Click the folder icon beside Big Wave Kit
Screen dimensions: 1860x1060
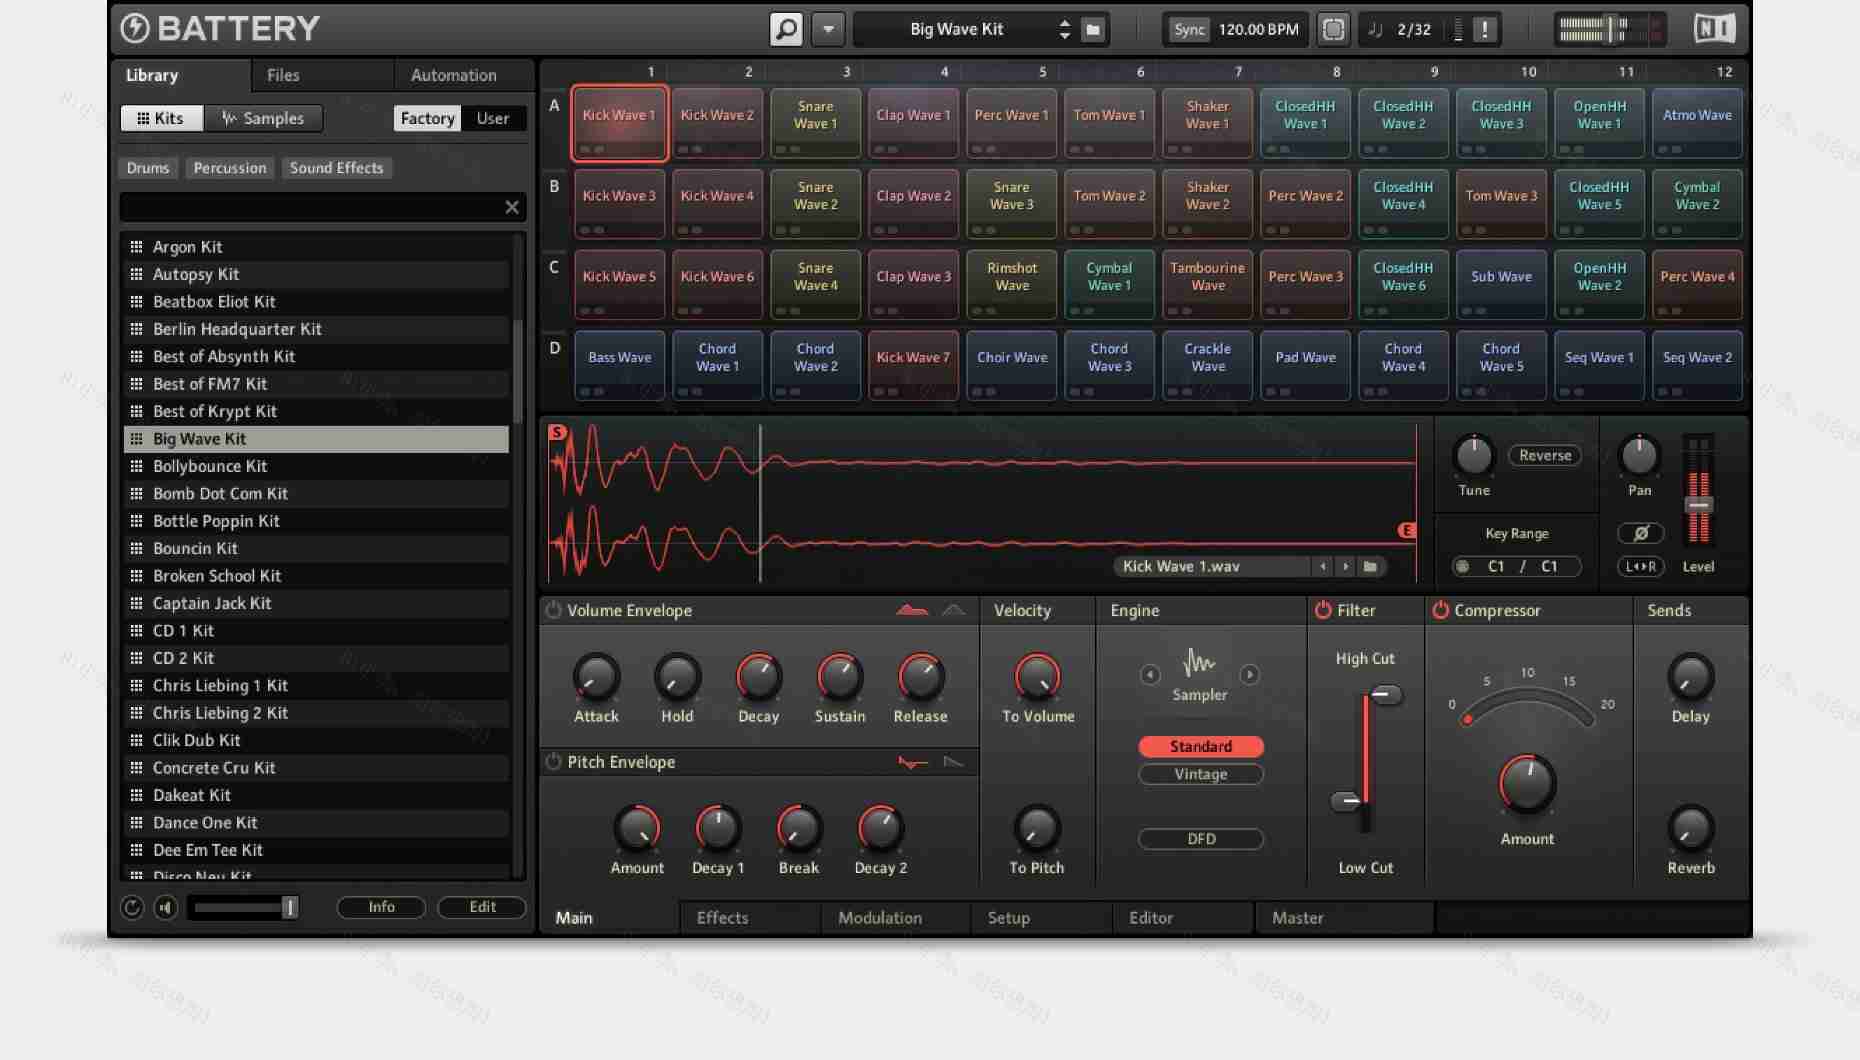(x=1092, y=30)
